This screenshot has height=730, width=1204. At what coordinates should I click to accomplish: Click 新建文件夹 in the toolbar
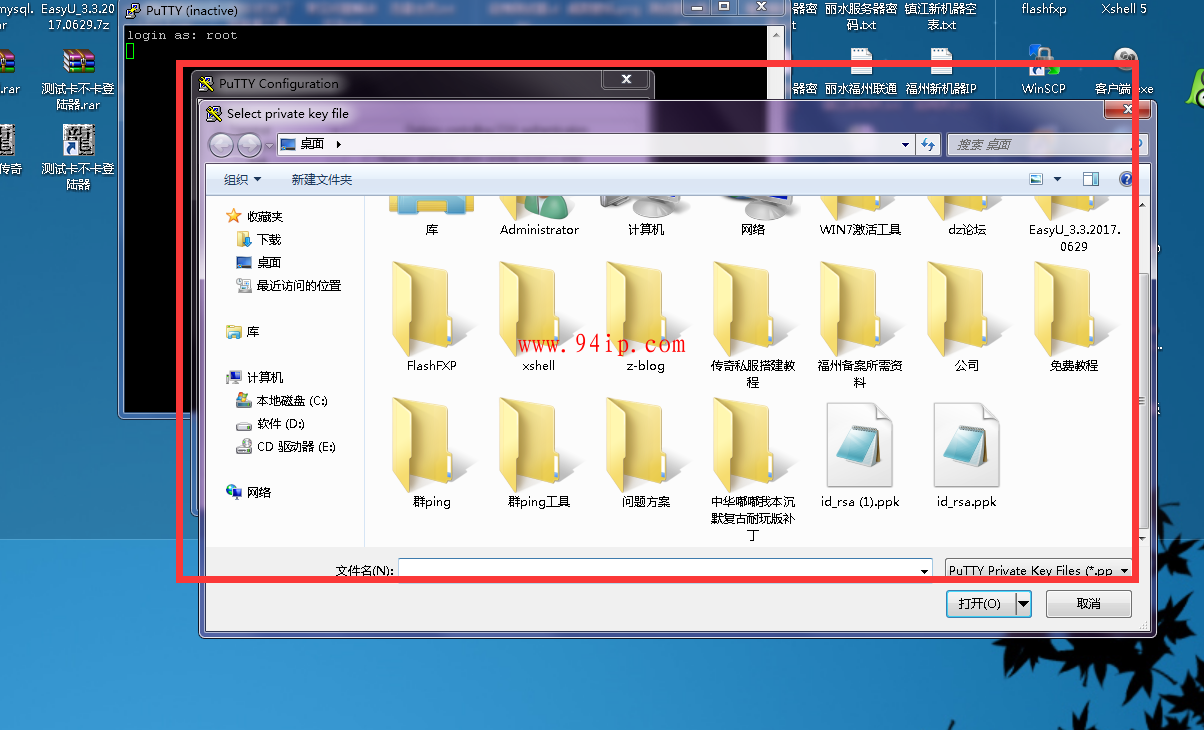coord(322,180)
